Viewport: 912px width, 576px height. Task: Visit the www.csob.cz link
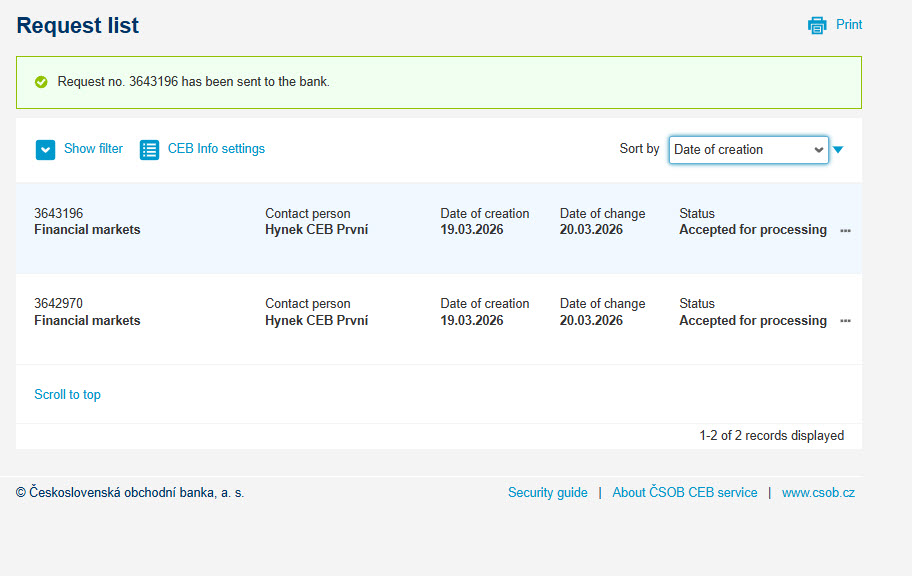818,493
